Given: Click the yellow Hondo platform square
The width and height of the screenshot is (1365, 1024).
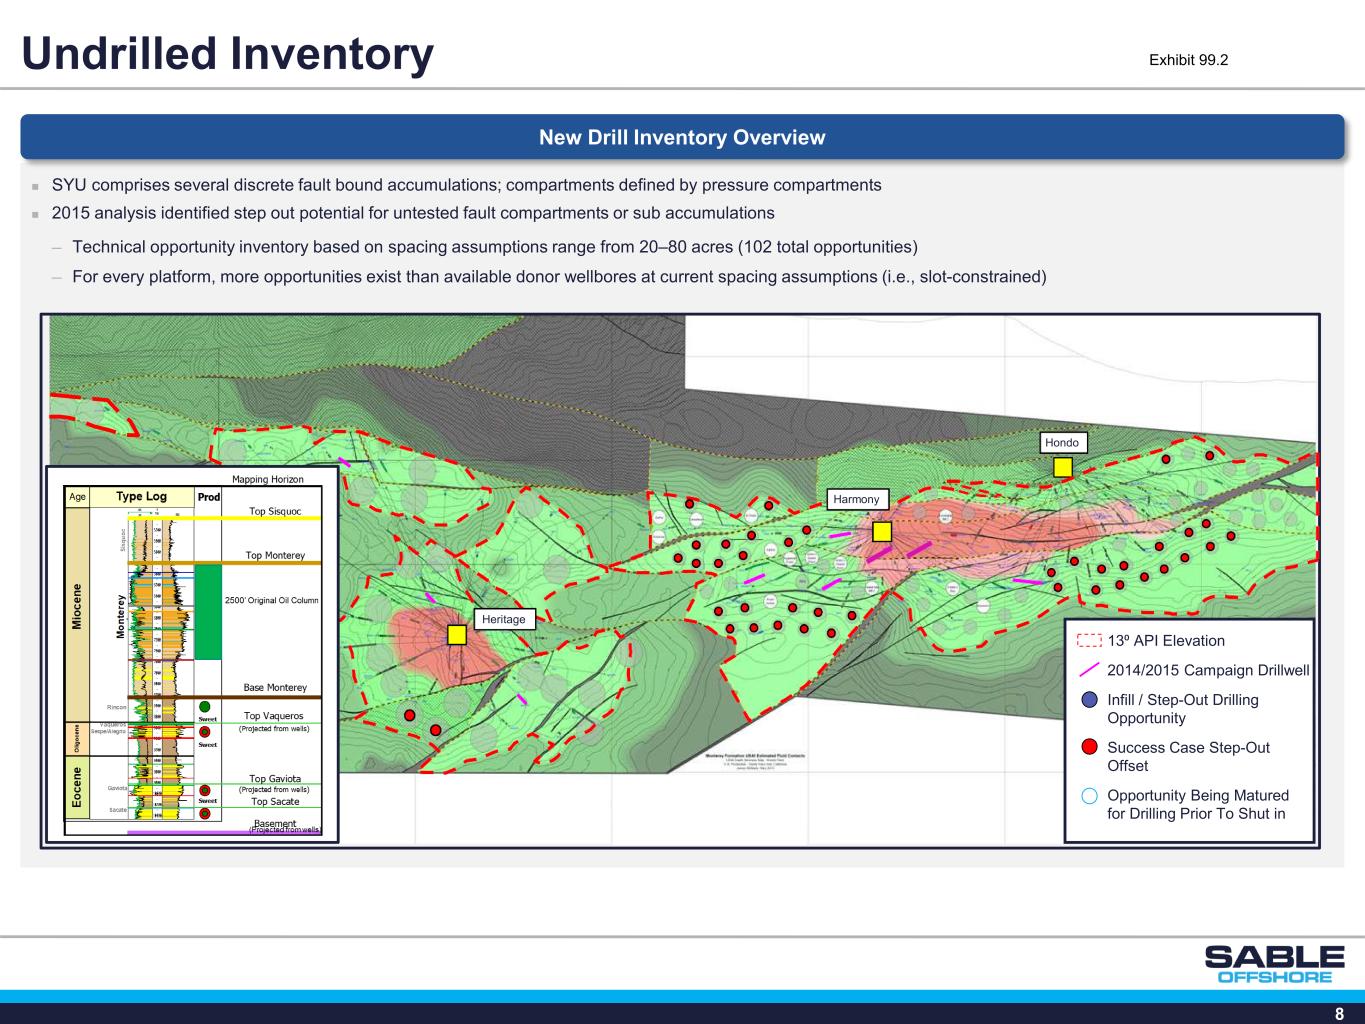Looking at the screenshot, I should click(1062, 467).
